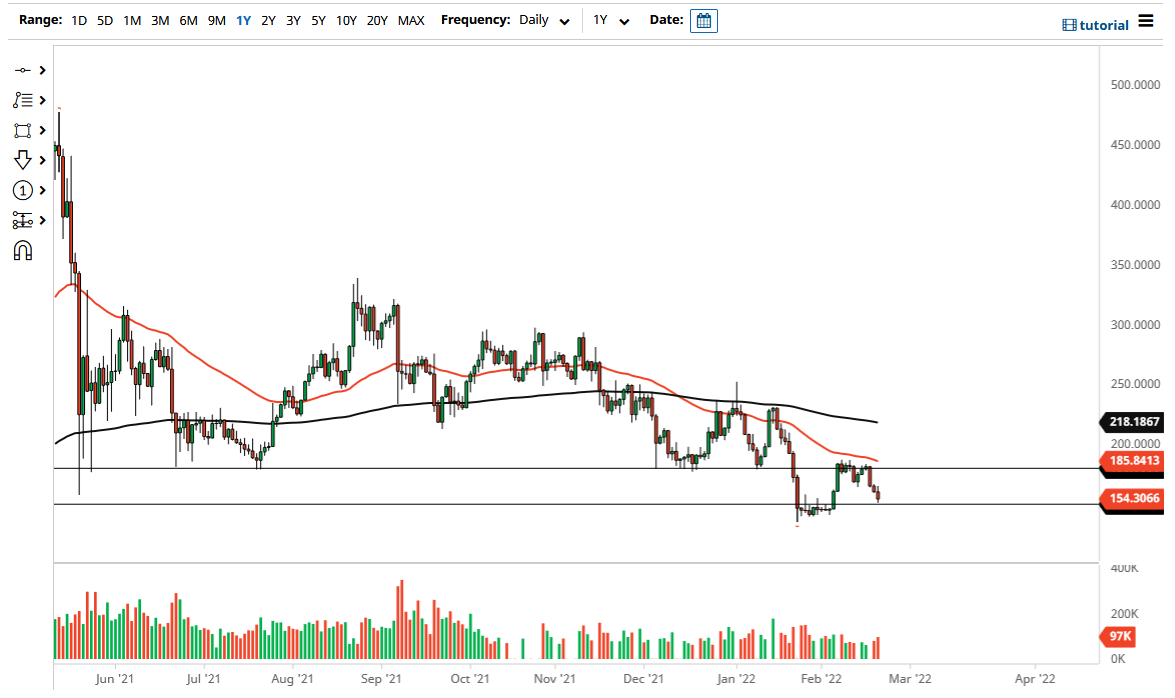Click the 185.8413 red price label
Image resolution: width=1175 pixels, height=698 pixels.
coord(1133,460)
